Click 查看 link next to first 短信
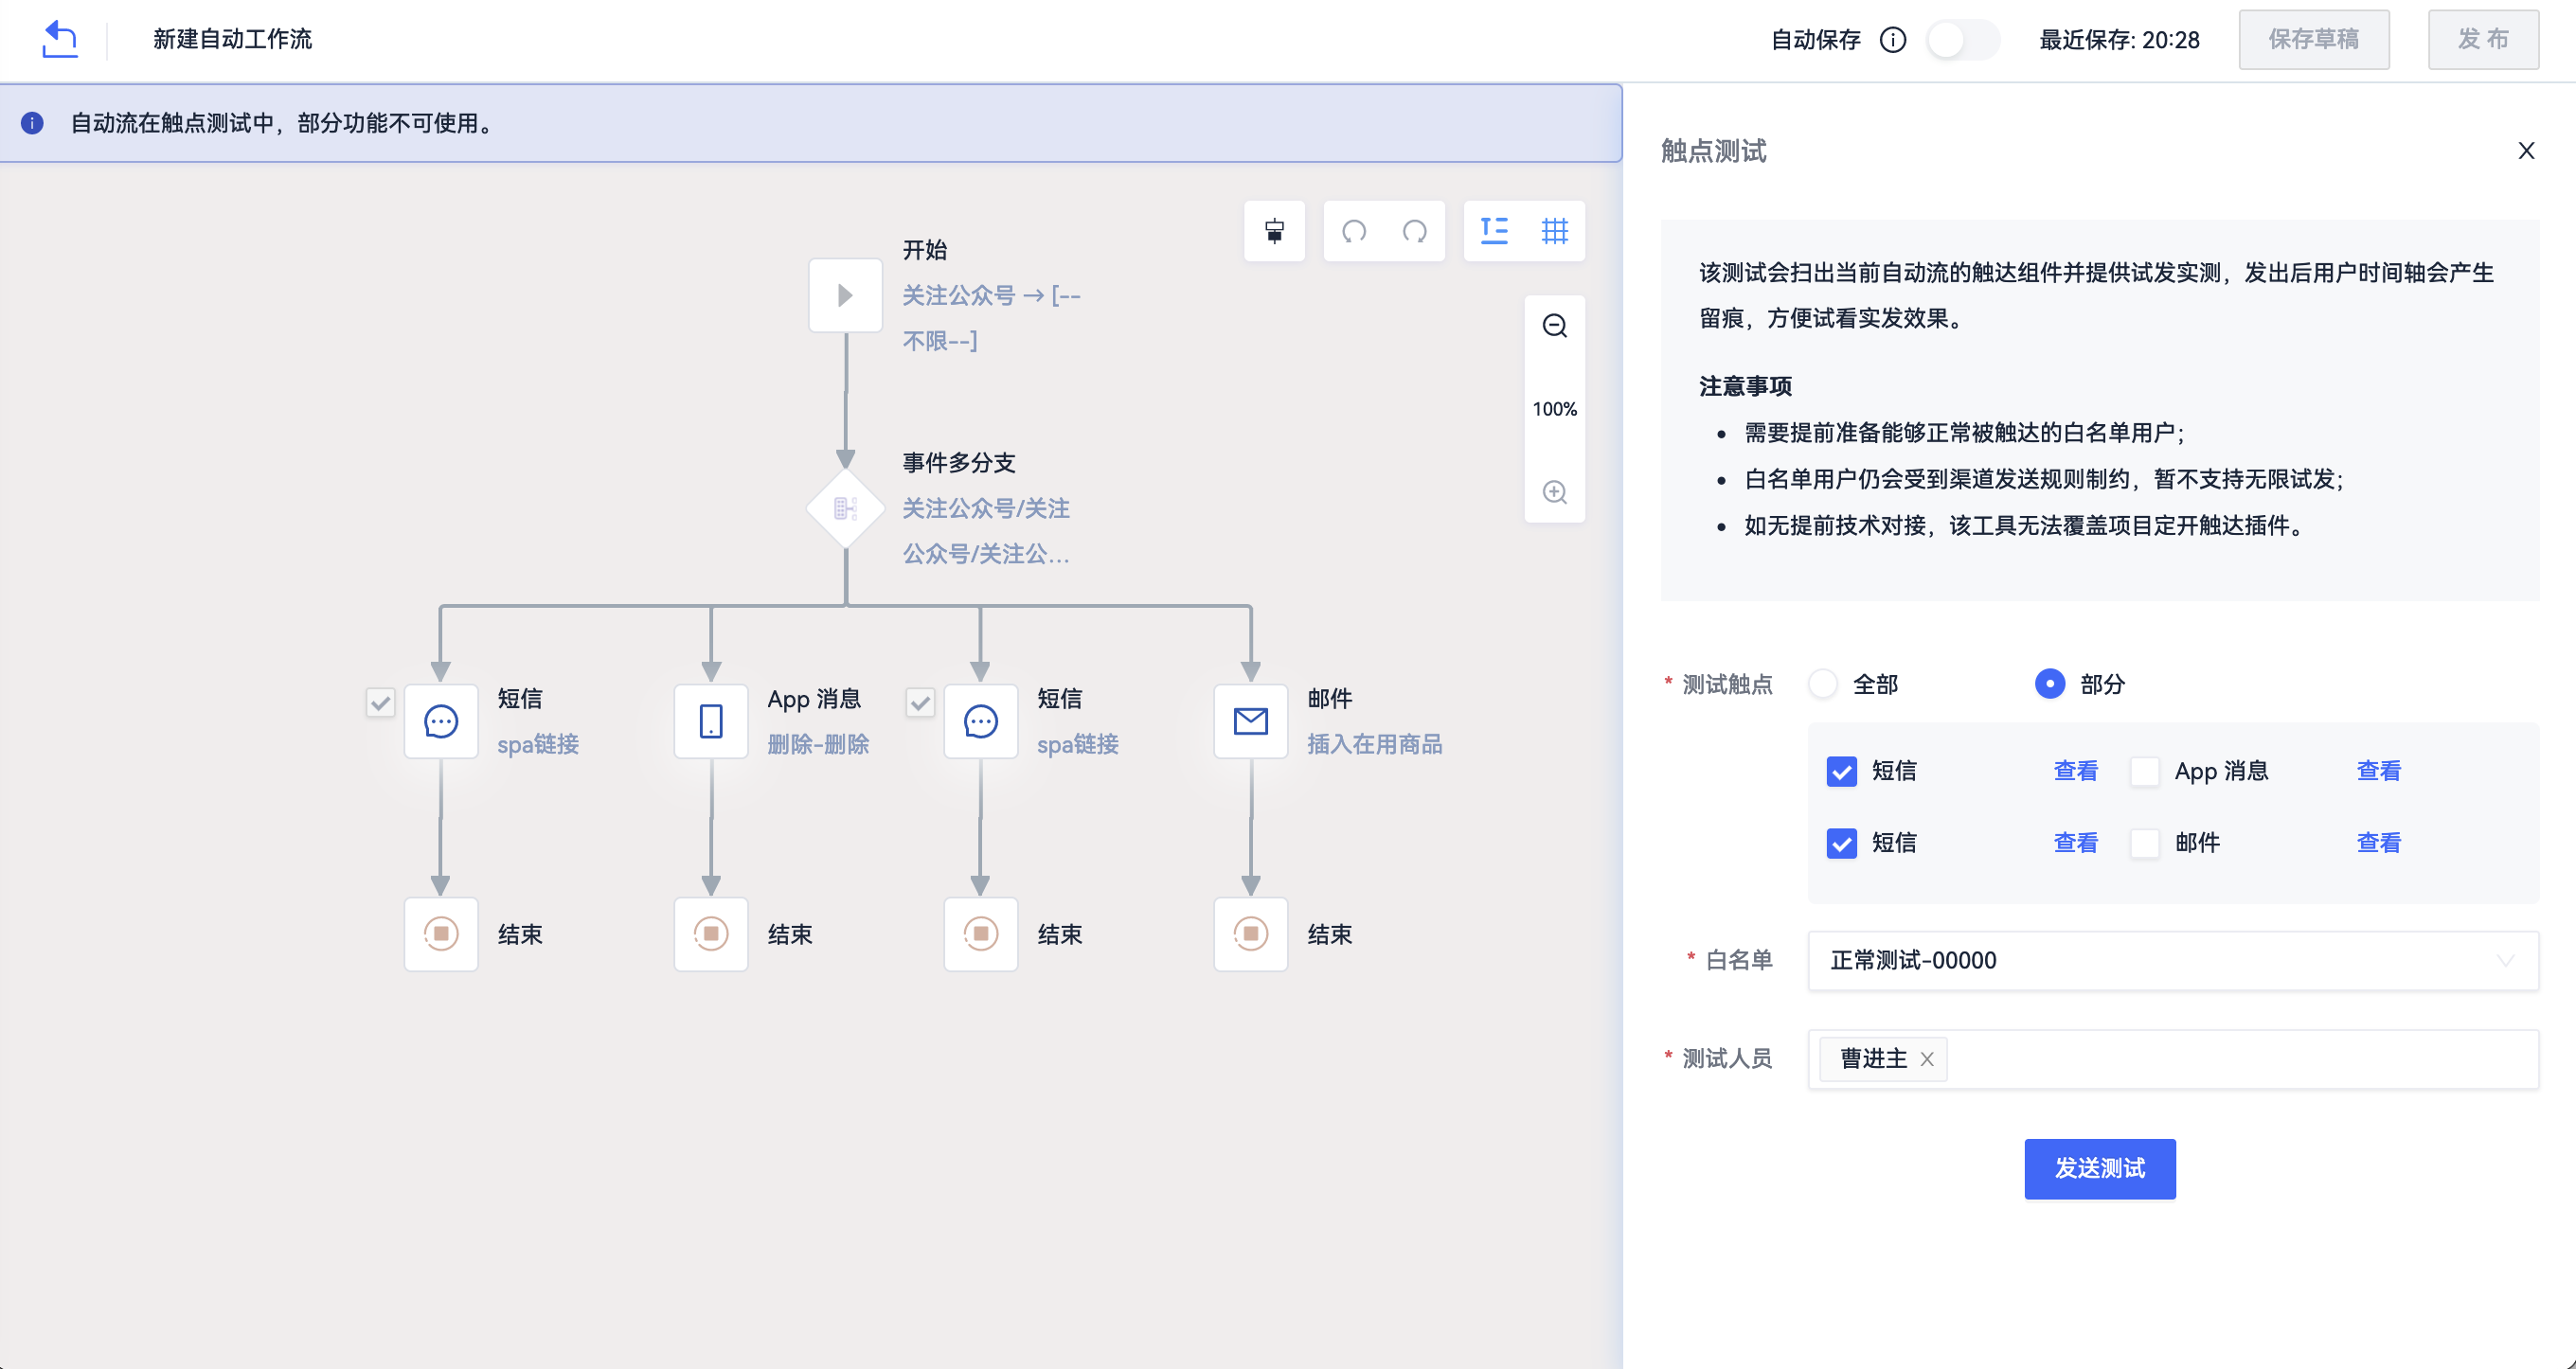 coord(2076,771)
